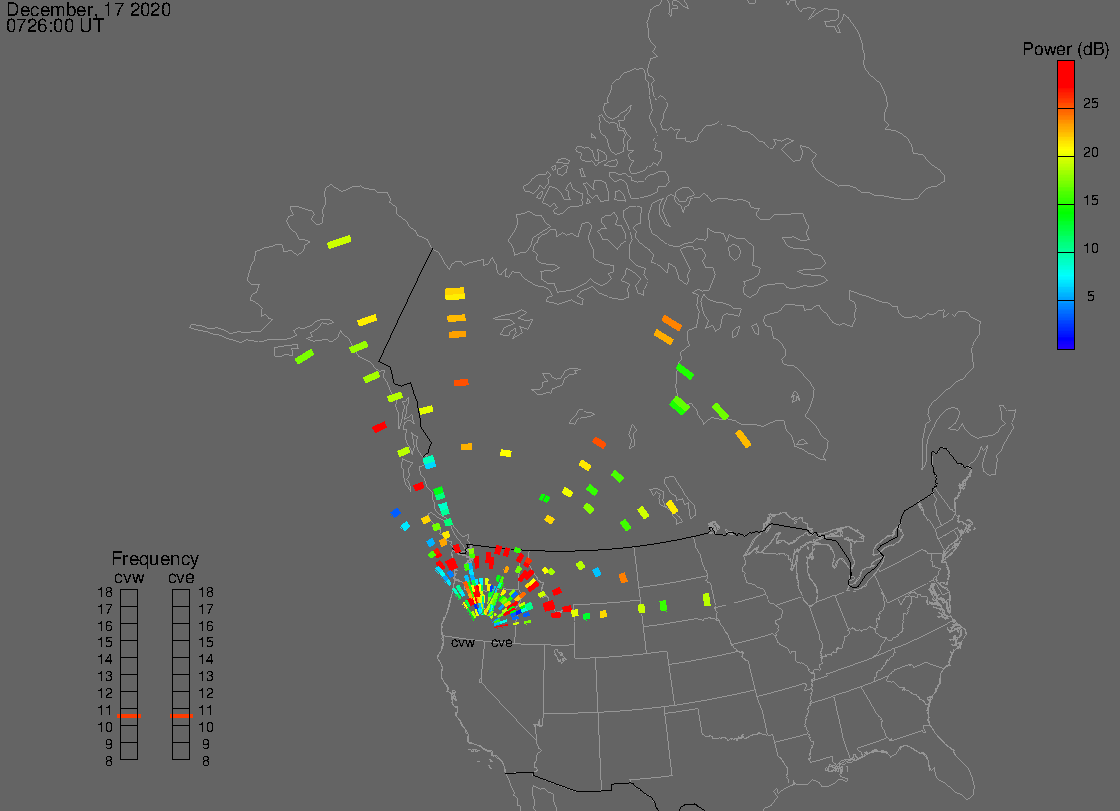This screenshot has width=1120, height=811.
Task: Click the 'cvw' column header under Frequency
Action: click(x=129, y=577)
